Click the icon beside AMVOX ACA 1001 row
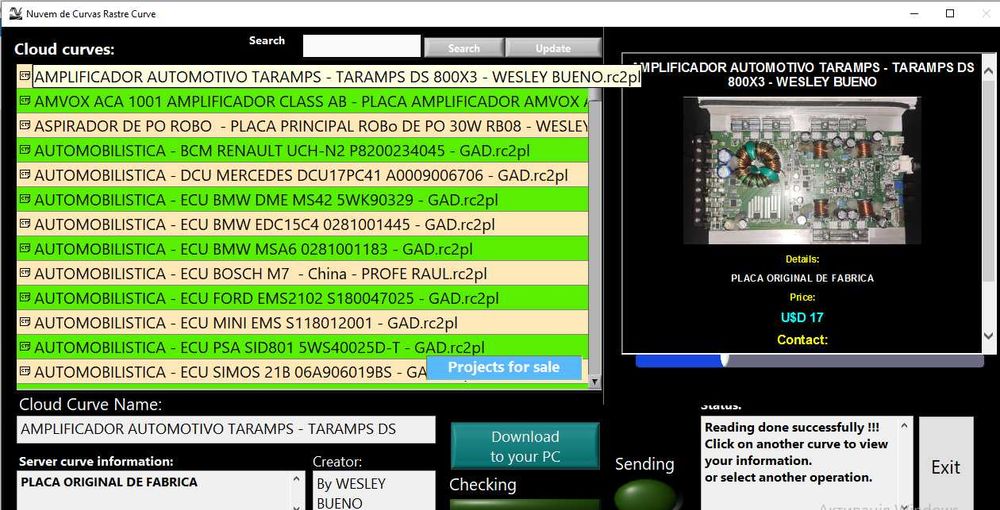The image size is (1000, 510). (x=25, y=100)
